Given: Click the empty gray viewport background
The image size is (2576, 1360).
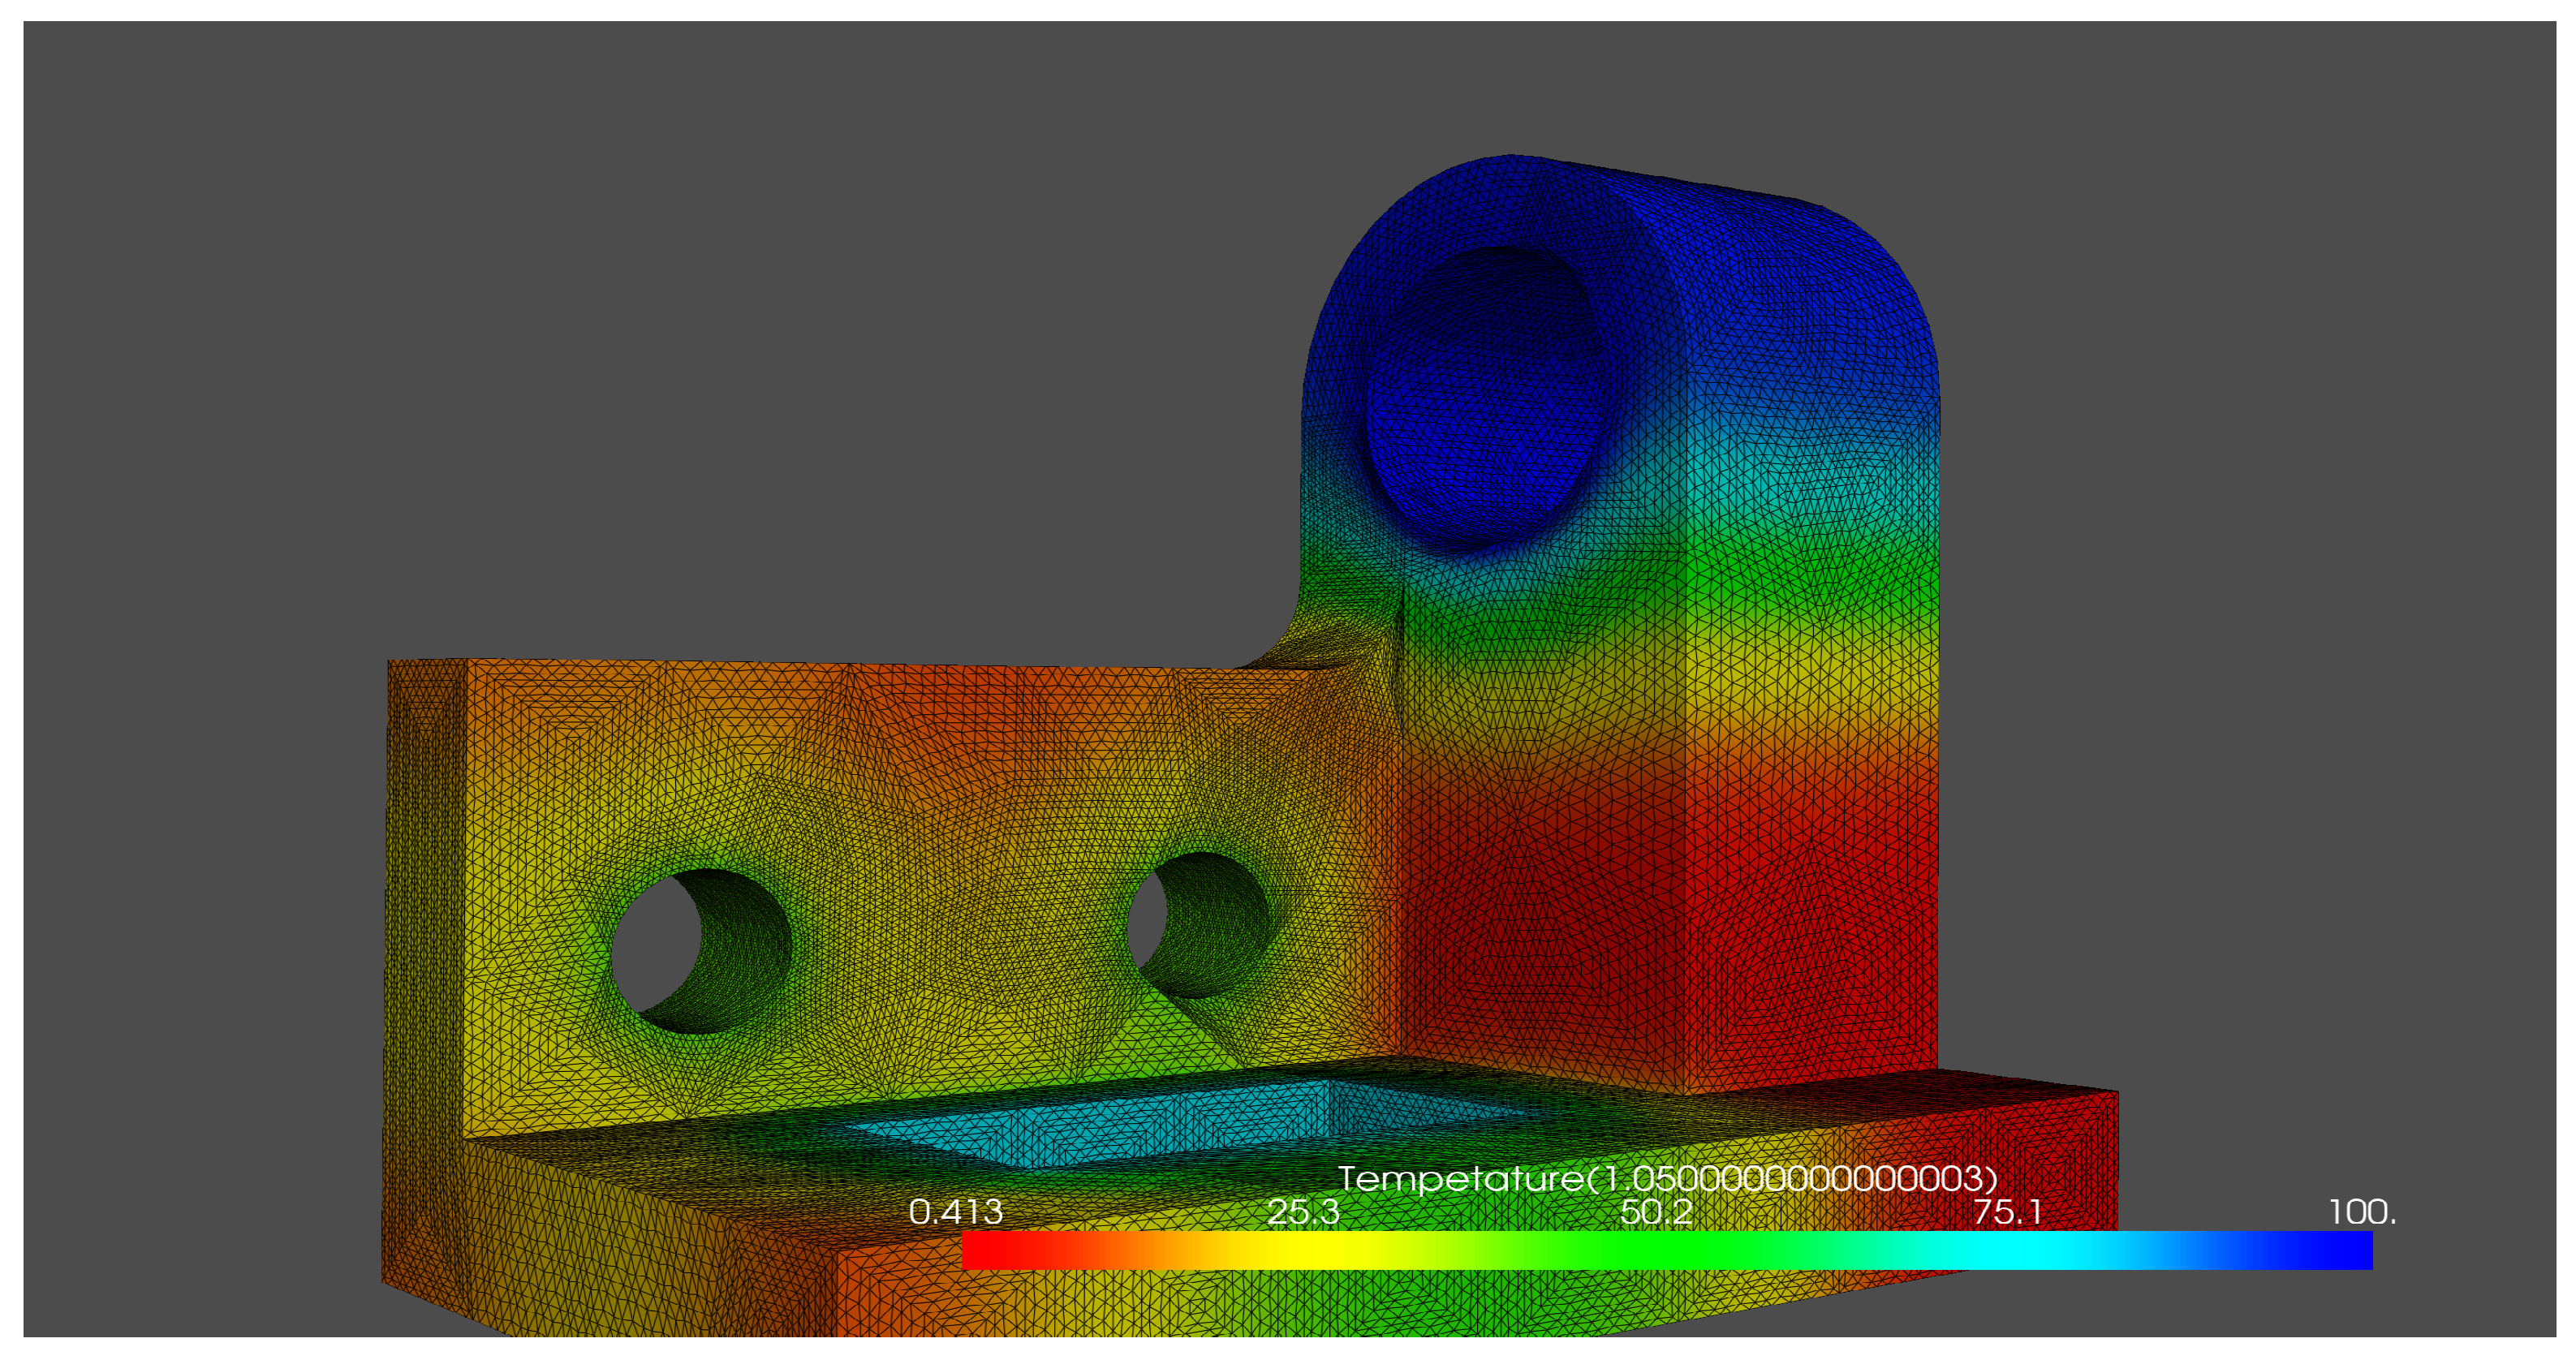Looking at the screenshot, I should pos(600,300).
